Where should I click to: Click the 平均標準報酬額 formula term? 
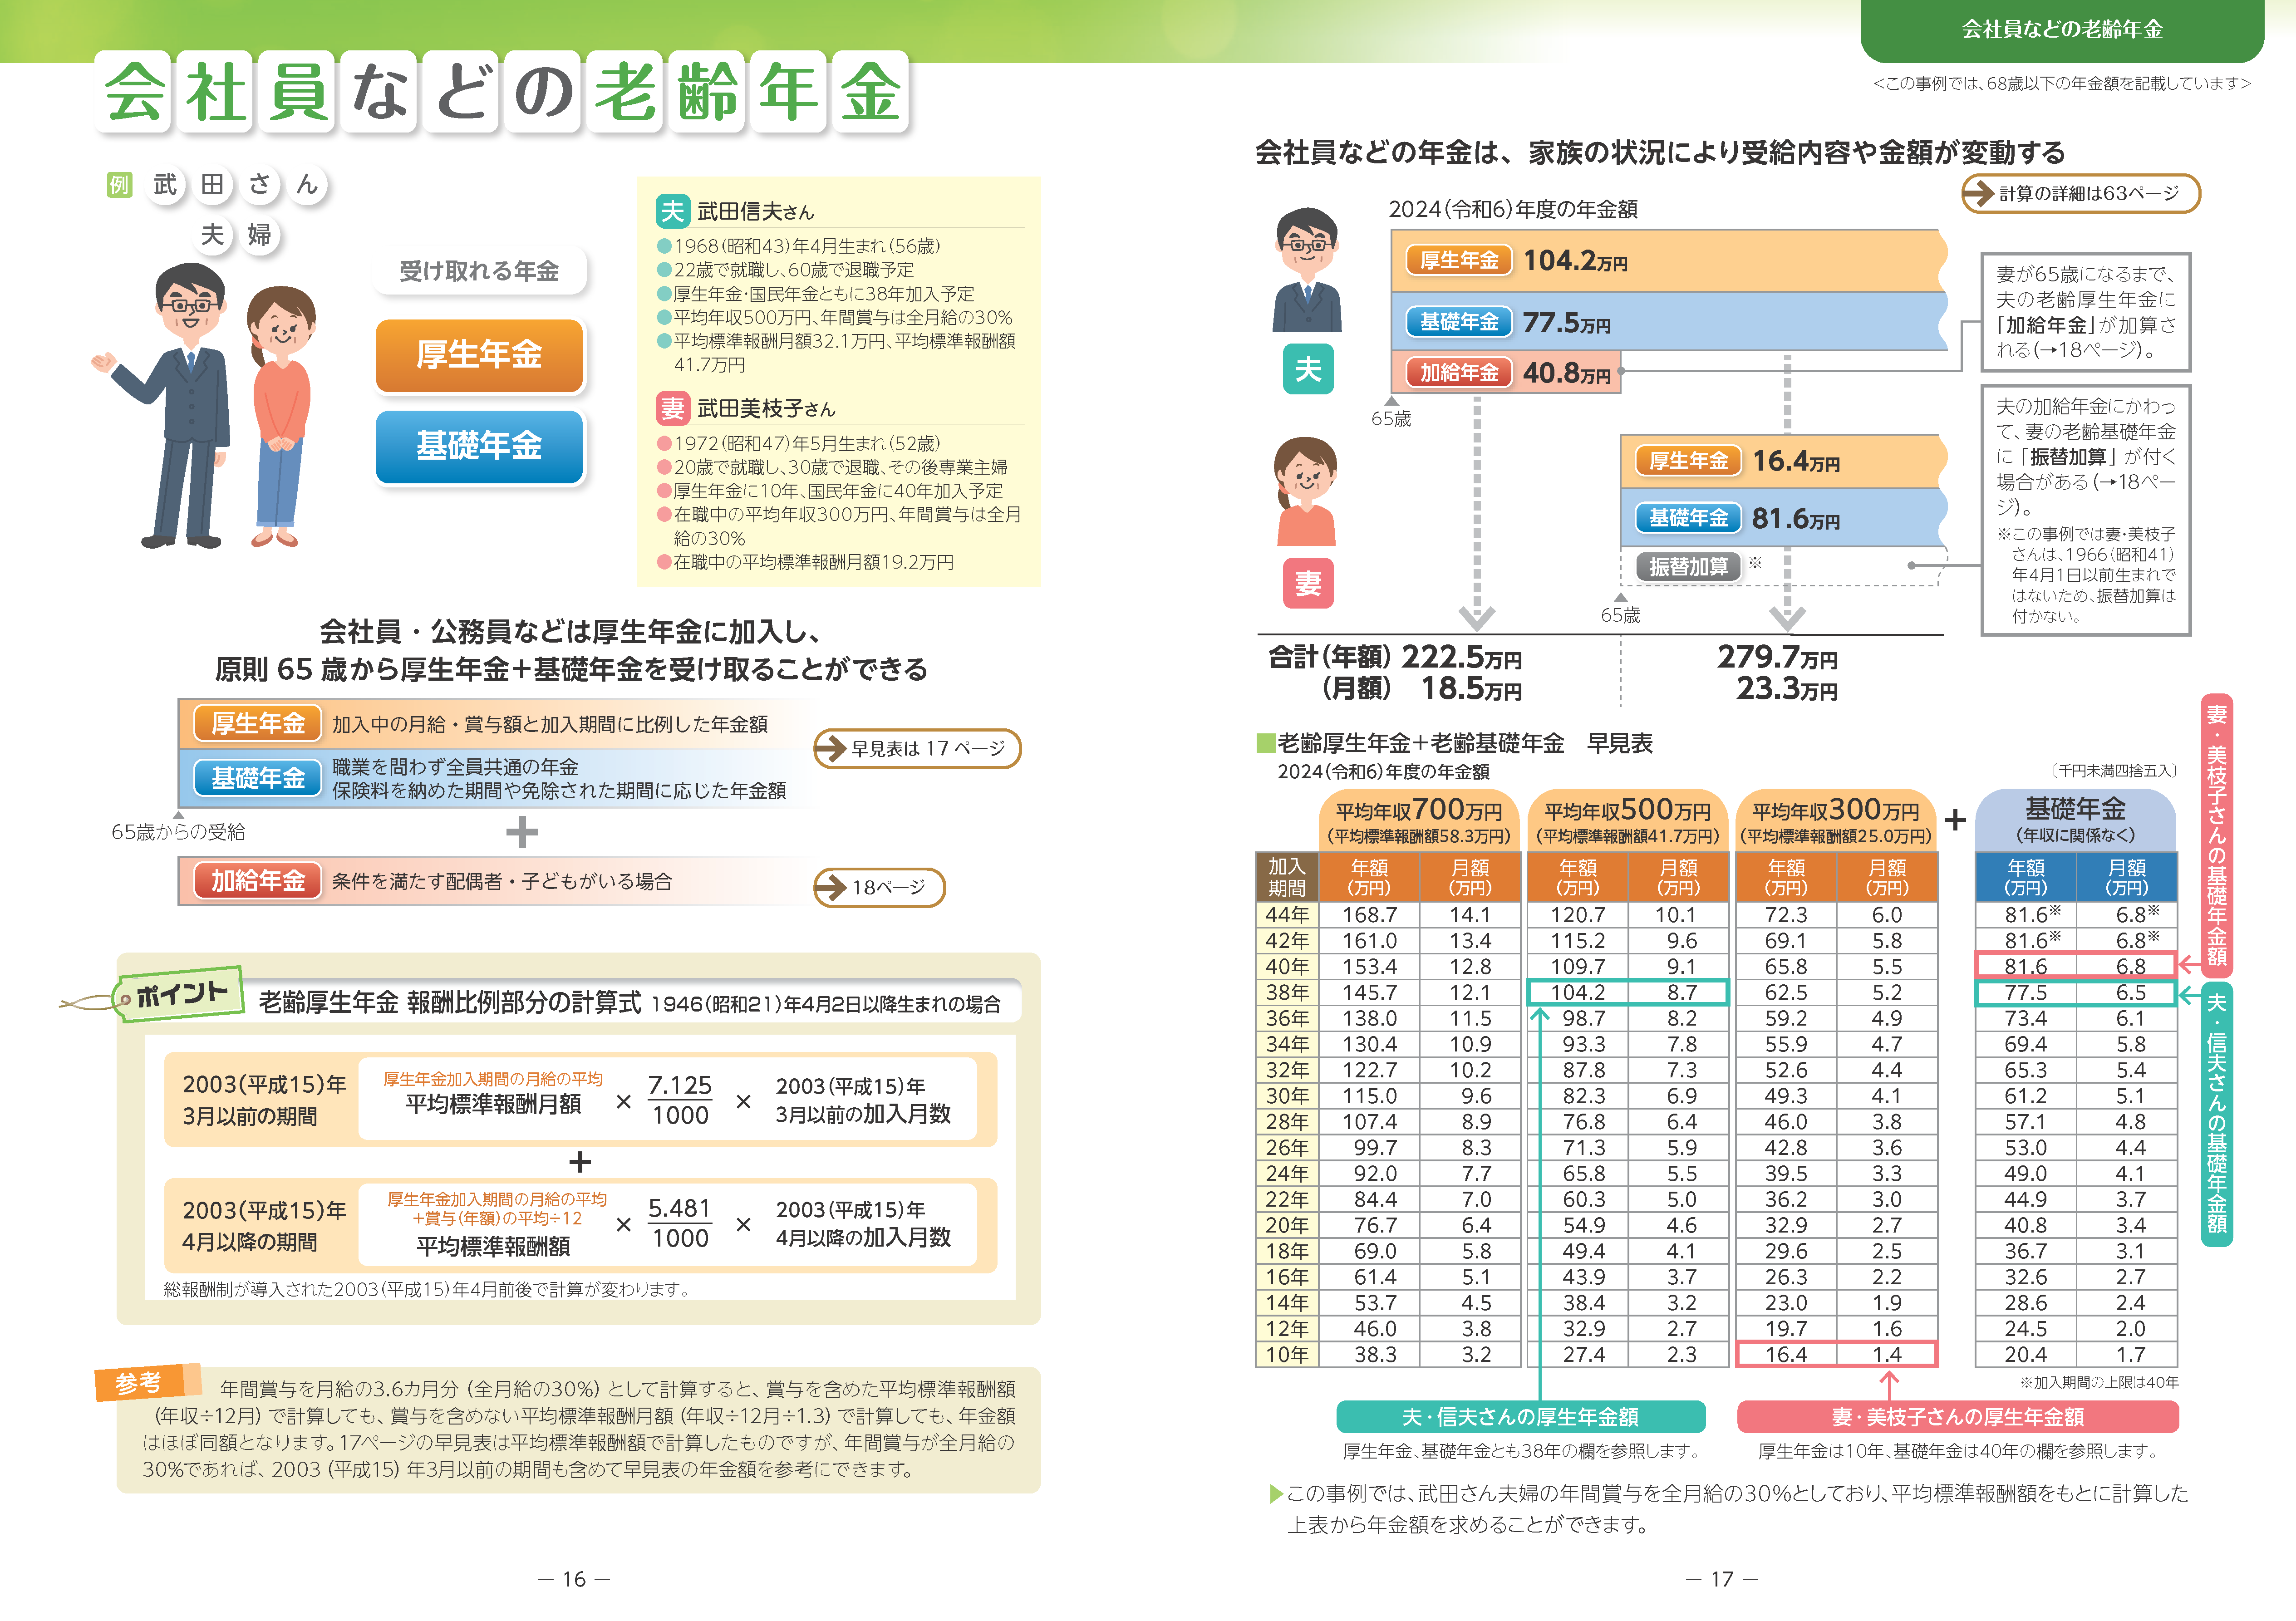pyautogui.click(x=493, y=1247)
